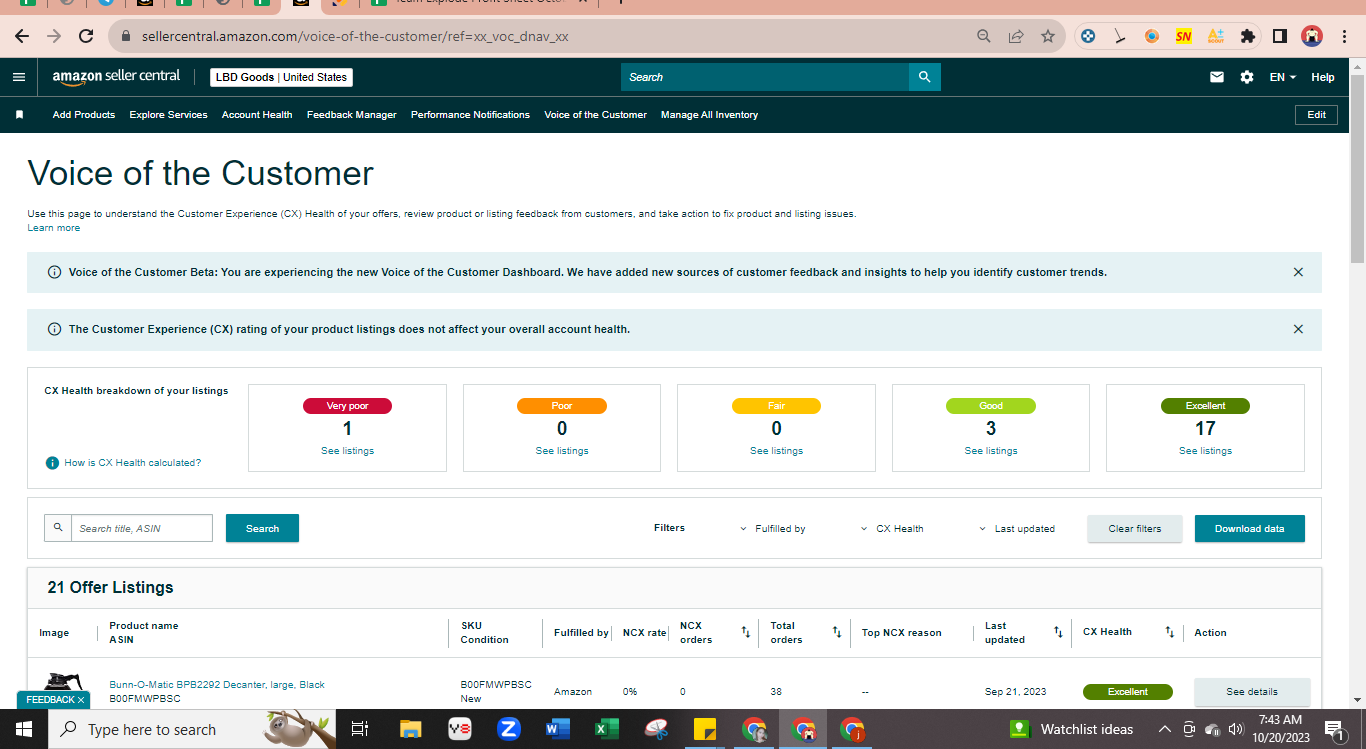Open Zoom from the taskbar
The height and width of the screenshot is (749, 1366).
click(508, 729)
